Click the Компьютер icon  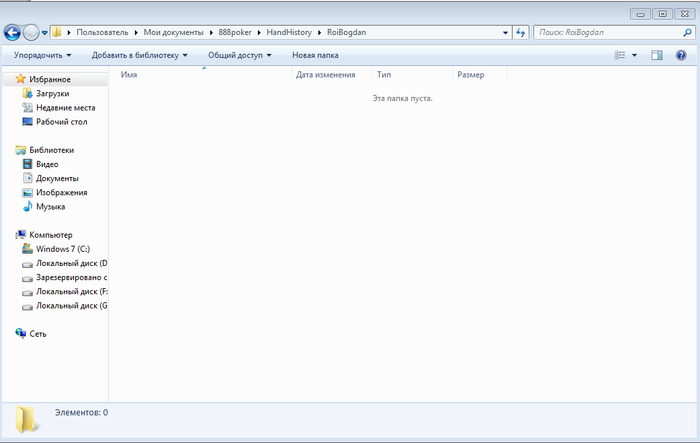tap(21, 234)
